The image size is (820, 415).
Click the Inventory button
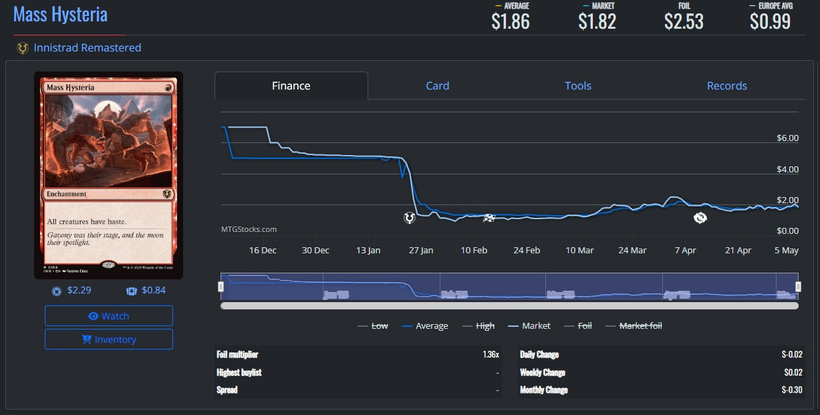click(109, 339)
